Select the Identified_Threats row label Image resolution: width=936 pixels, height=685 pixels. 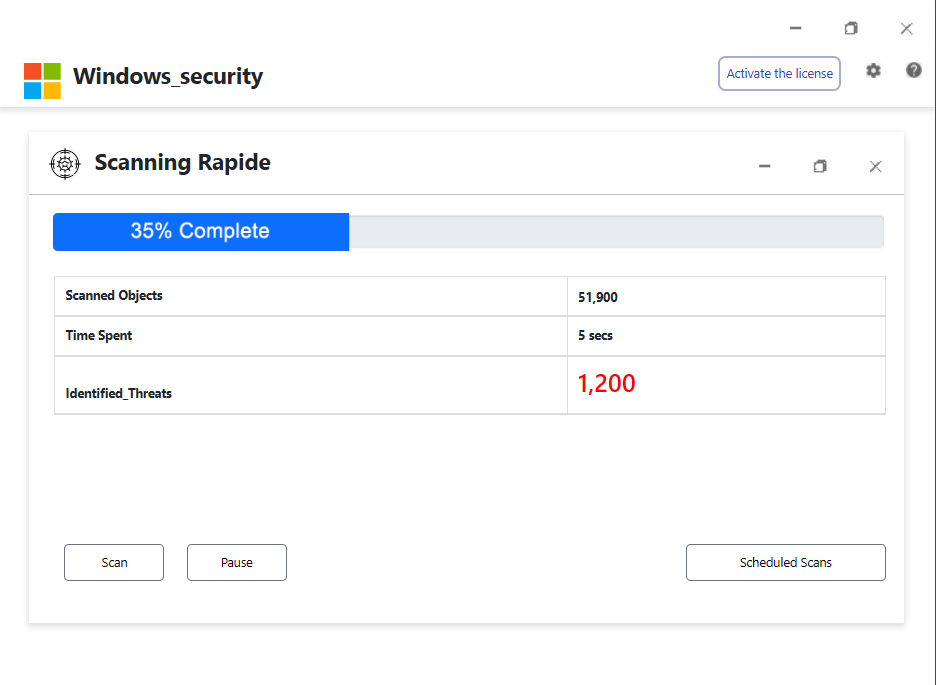119,393
